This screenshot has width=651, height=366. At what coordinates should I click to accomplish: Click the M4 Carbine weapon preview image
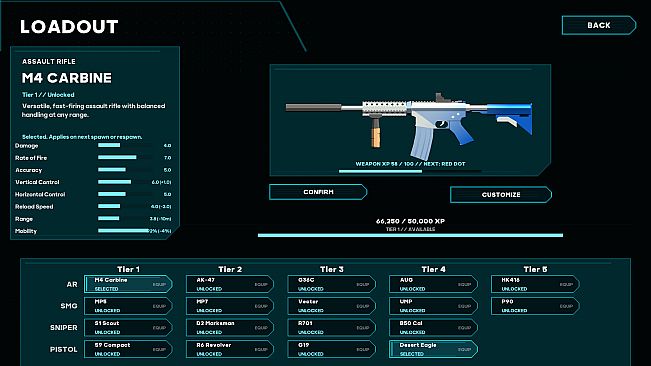[x=409, y=126]
